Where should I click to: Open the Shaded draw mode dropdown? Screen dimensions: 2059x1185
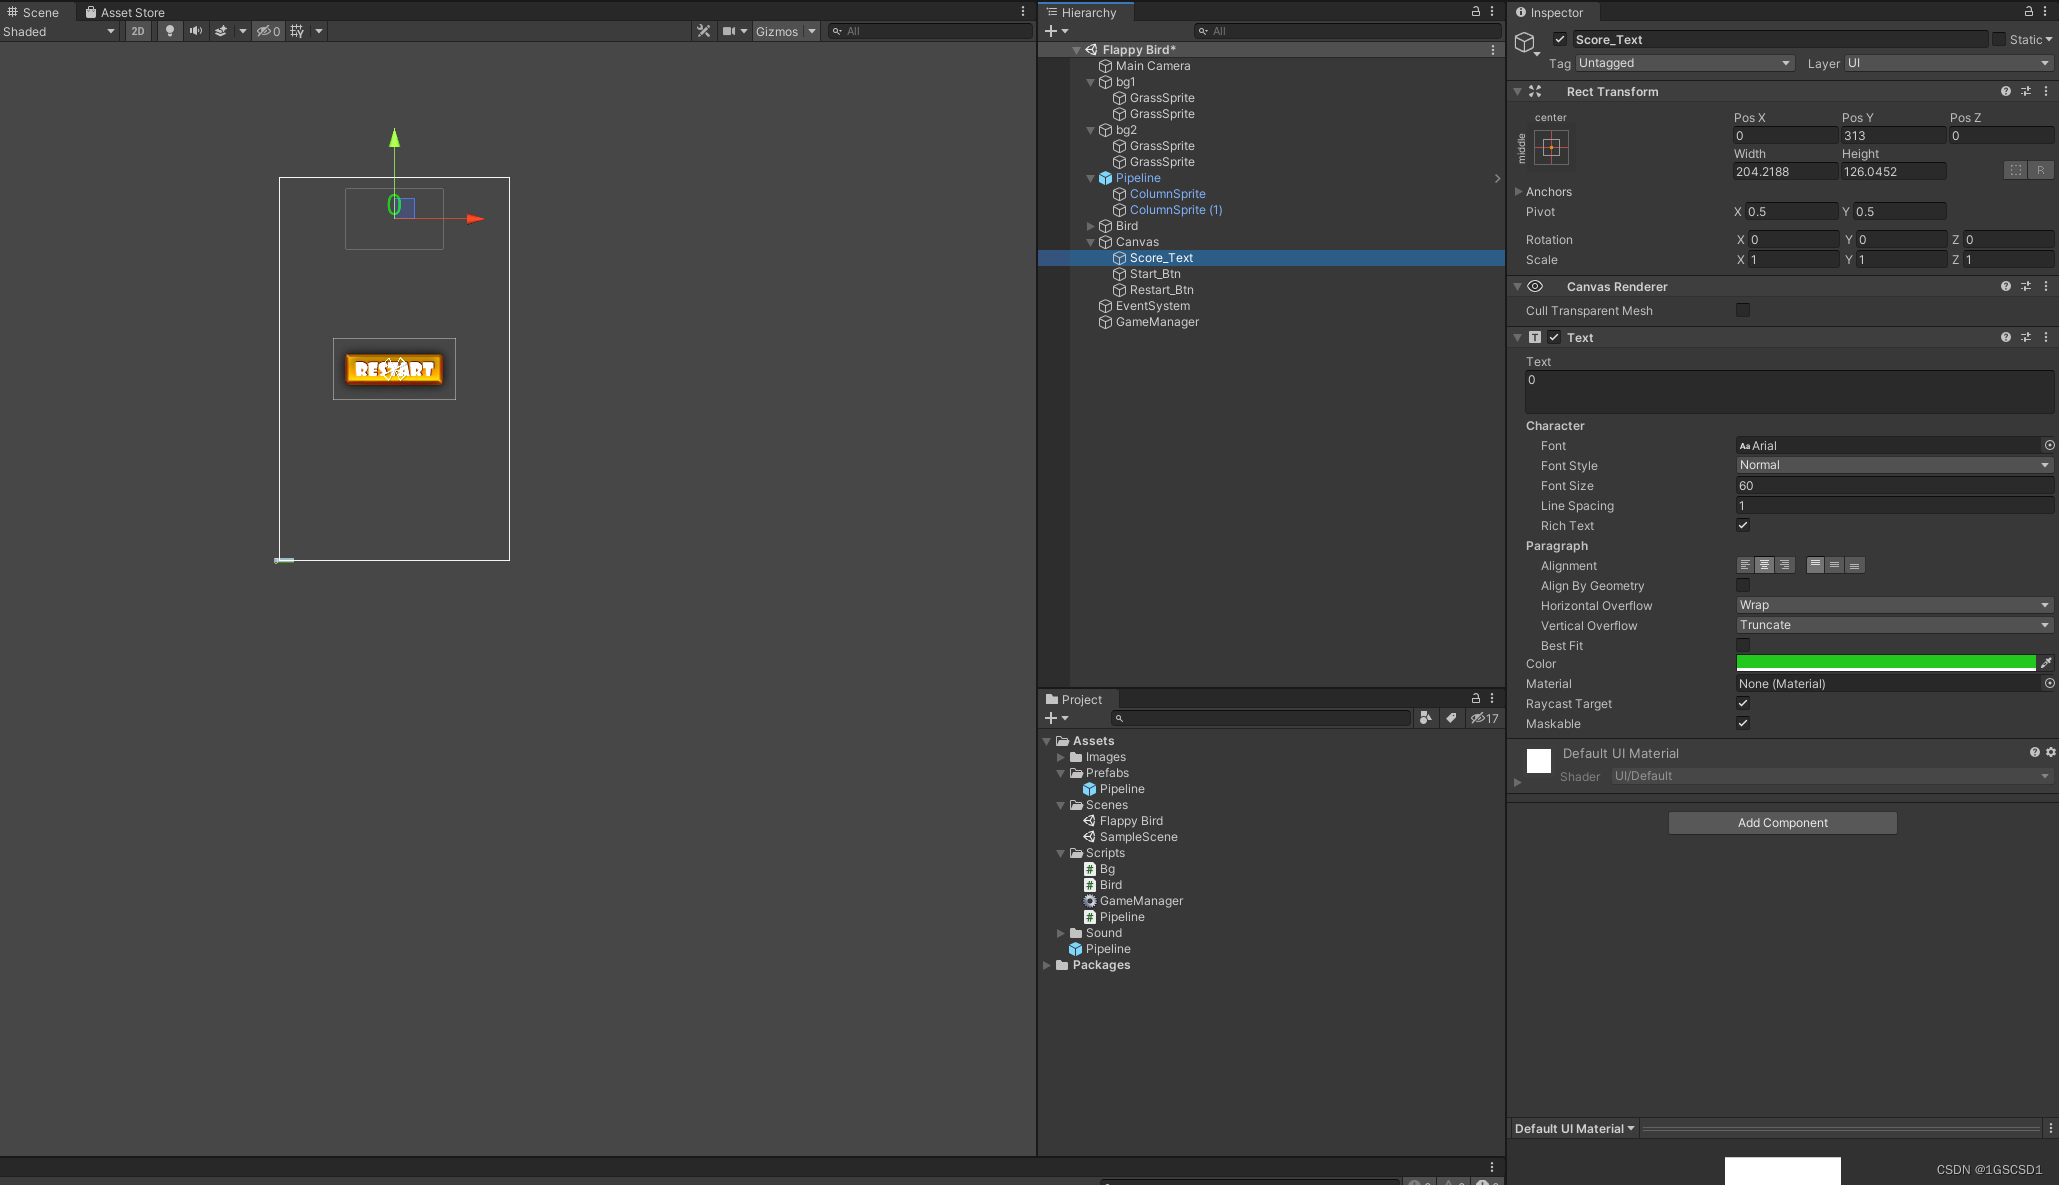(x=57, y=31)
